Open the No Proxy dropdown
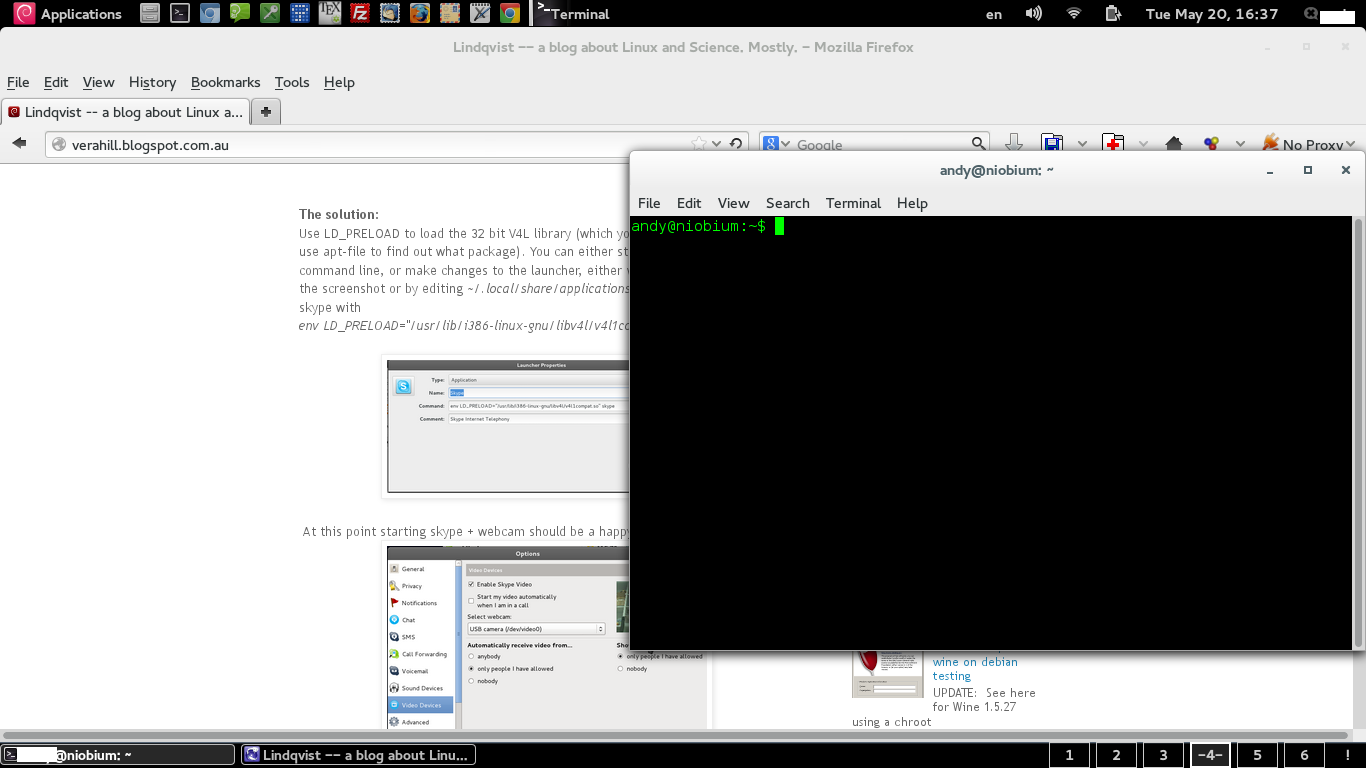 pyautogui.click(x=1309, y=145)
